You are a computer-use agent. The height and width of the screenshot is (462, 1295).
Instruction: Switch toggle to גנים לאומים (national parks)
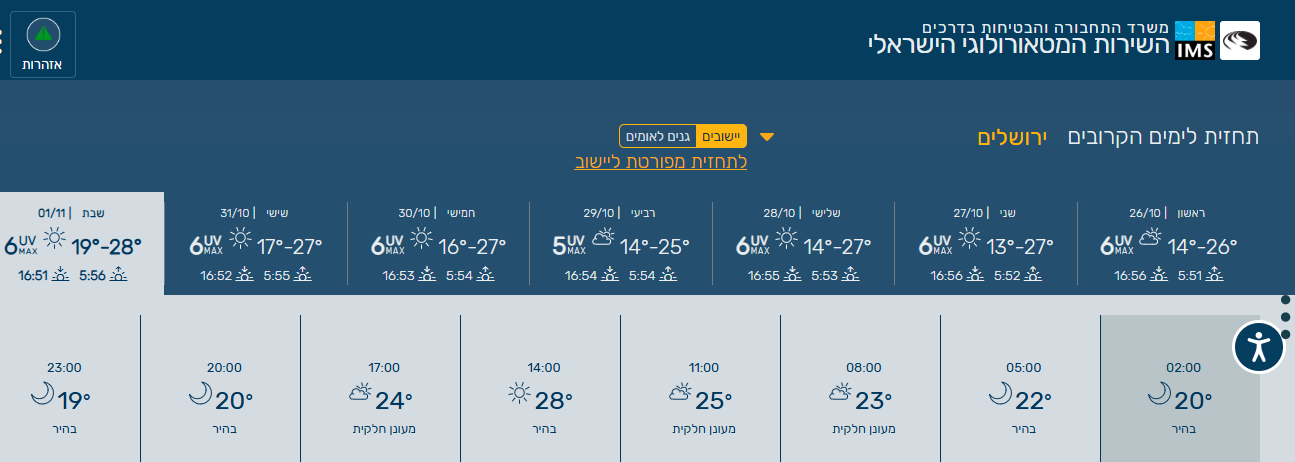[658, 136]
